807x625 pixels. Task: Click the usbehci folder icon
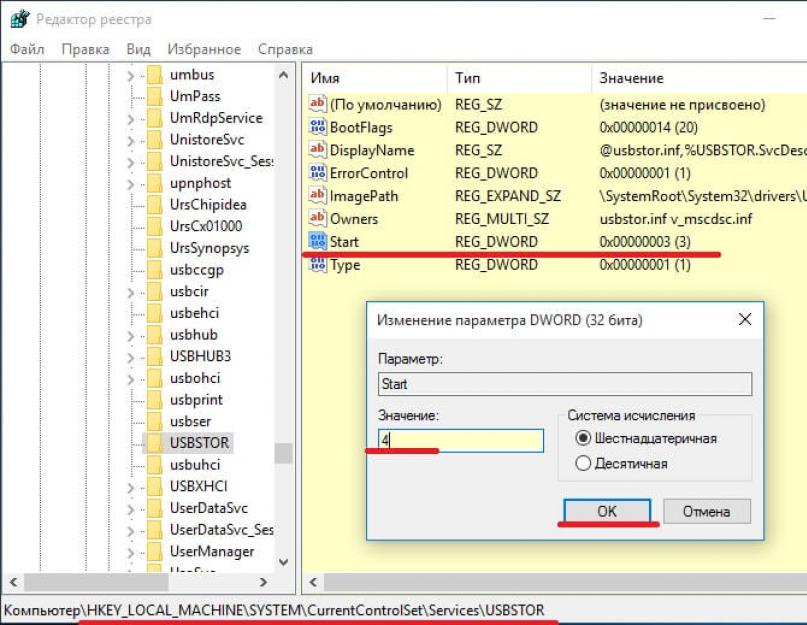pos(154,313)
